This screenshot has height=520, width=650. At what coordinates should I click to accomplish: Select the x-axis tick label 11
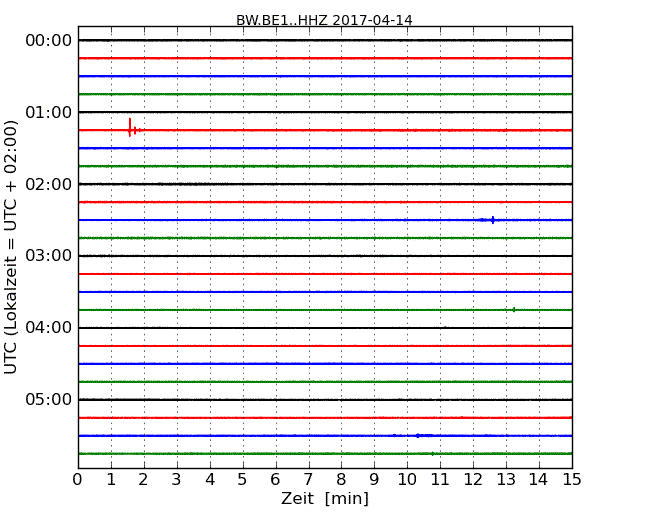pyautogui.click(x=440, y=480)
